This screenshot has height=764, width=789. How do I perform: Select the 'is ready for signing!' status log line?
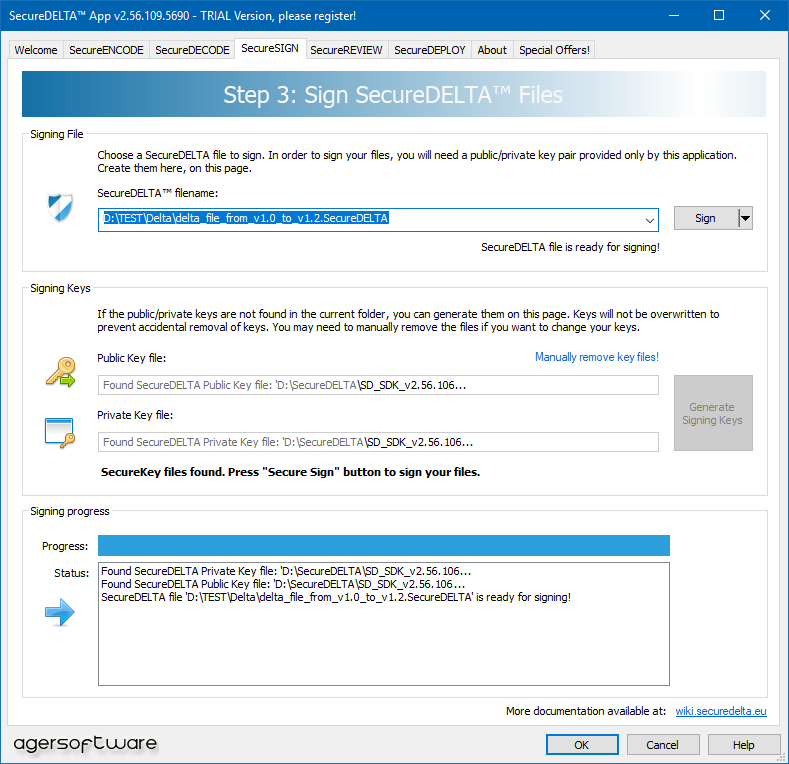336,597
